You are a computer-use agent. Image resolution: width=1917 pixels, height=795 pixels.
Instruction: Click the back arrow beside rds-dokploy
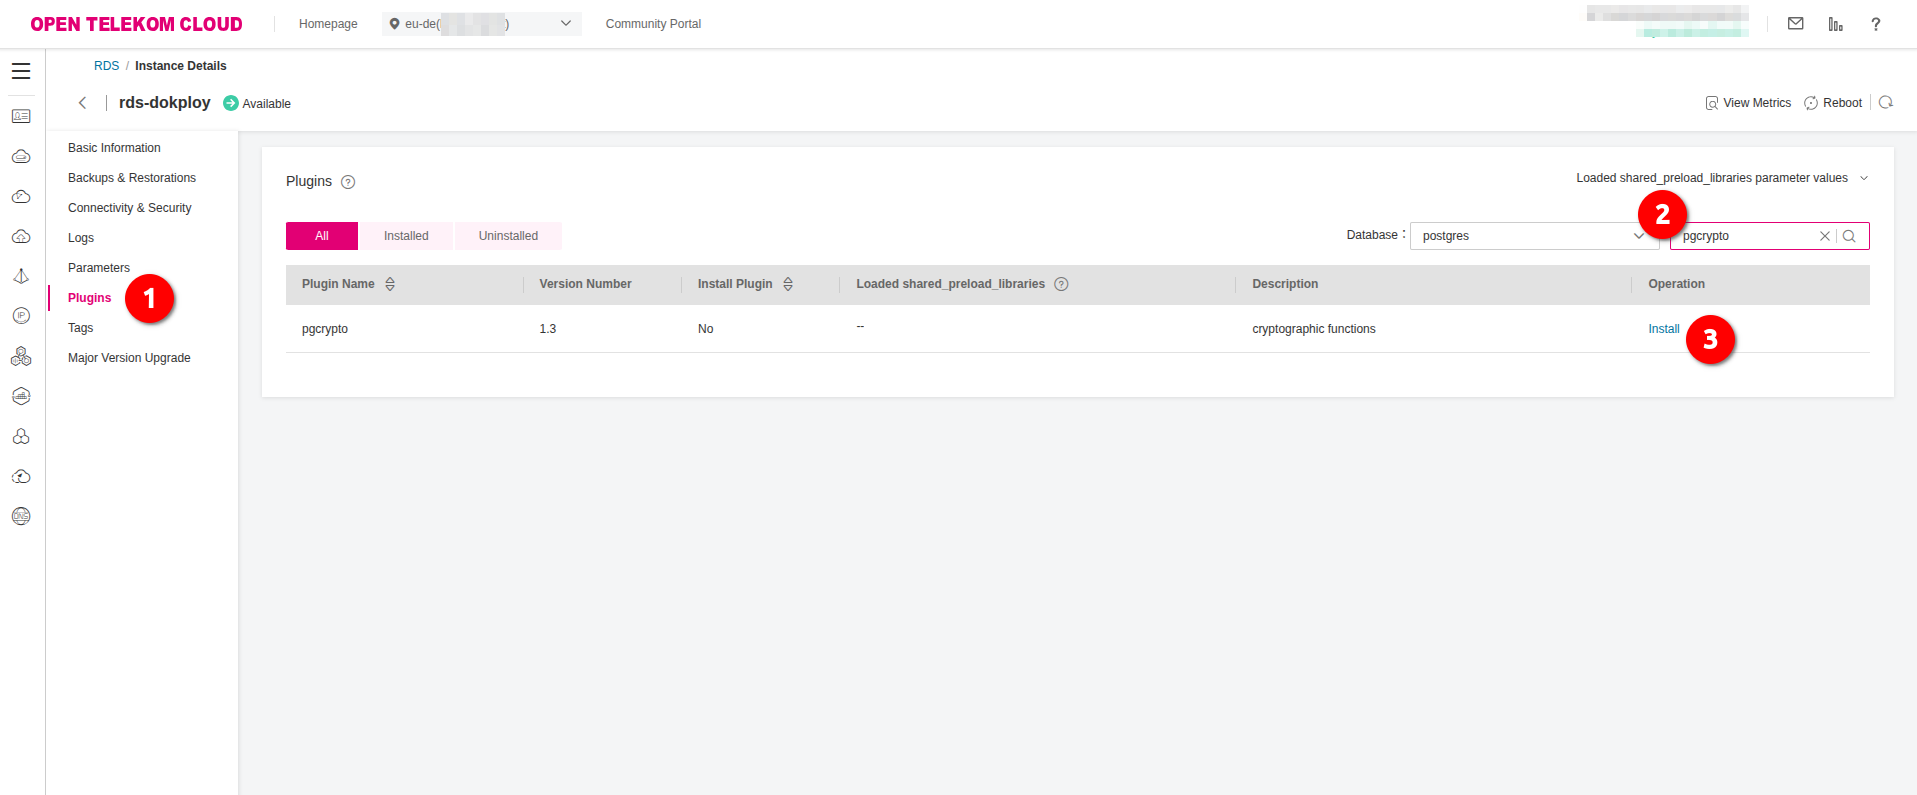pyautogui.click(x=83, y=103)
